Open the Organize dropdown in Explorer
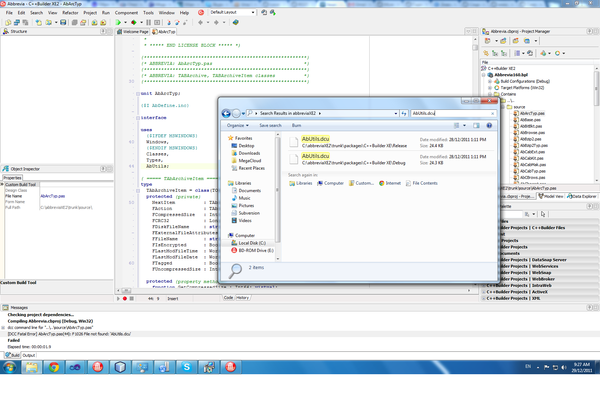This screenshot has width=600, height=407. point(237,126)
